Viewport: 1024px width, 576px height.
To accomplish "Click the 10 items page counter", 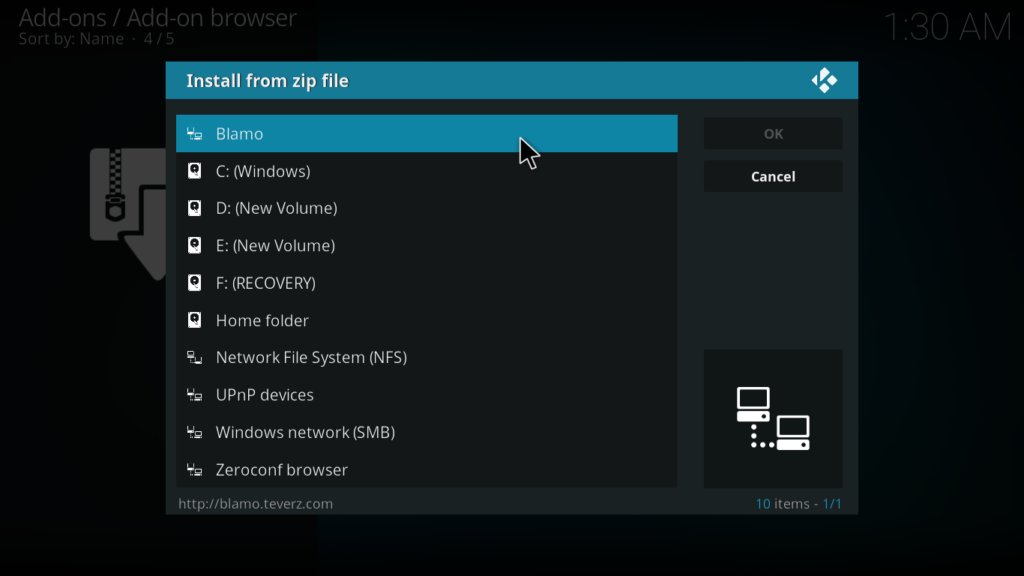I will (798, 504).
